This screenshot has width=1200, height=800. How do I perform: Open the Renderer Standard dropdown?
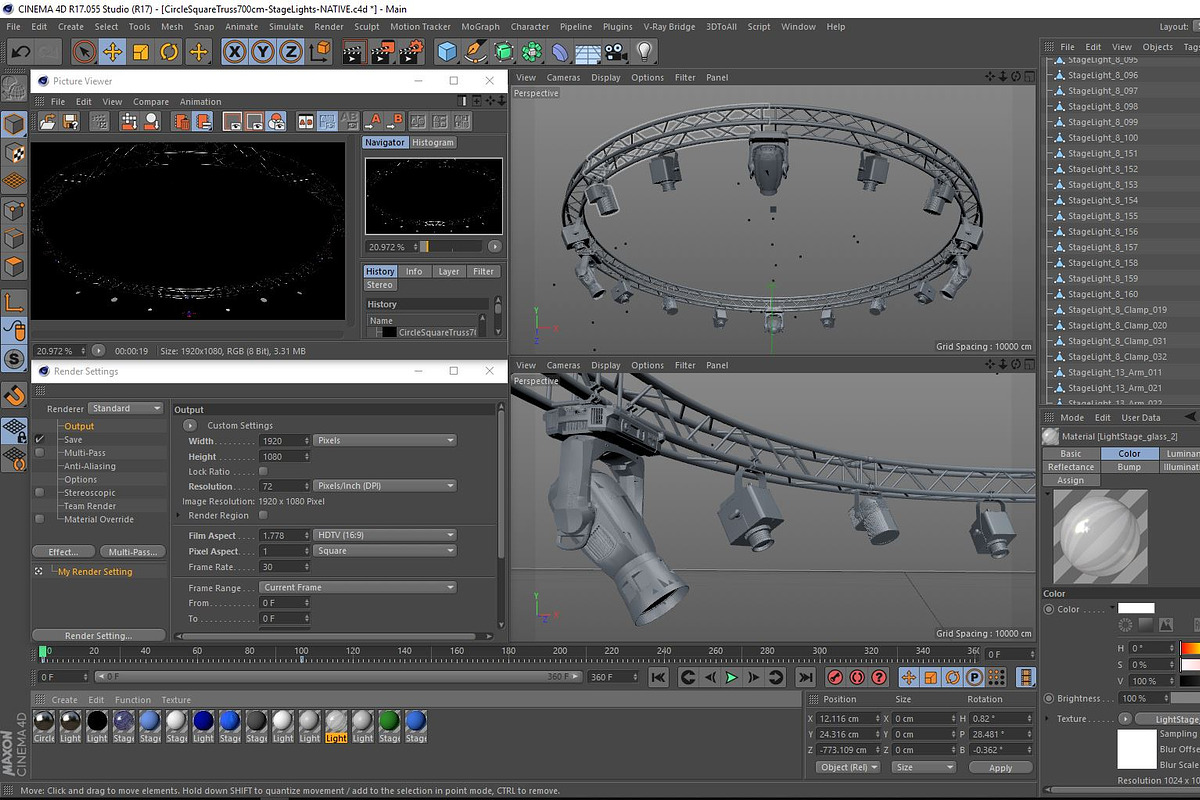coord(126,408)
